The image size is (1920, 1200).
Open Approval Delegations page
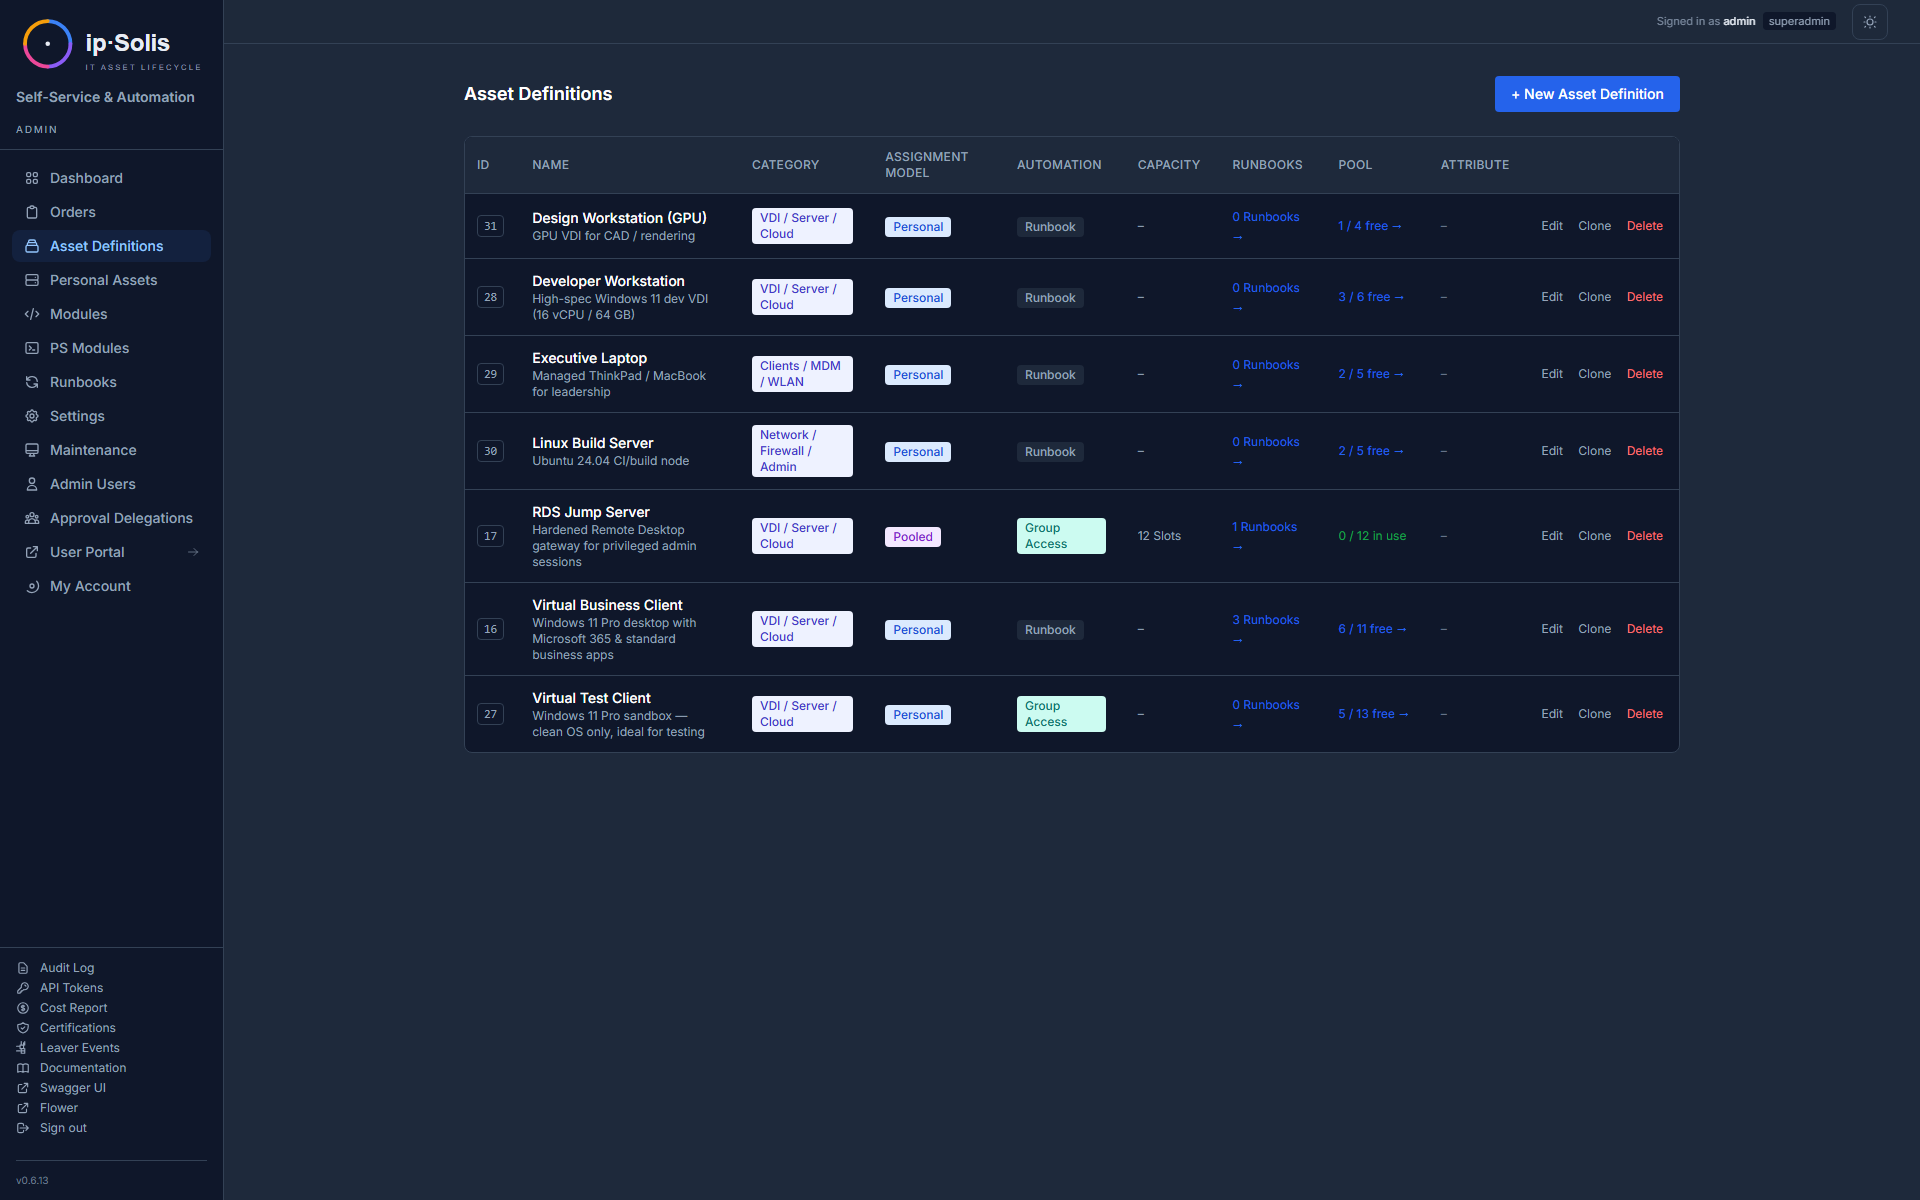[111, 518]
